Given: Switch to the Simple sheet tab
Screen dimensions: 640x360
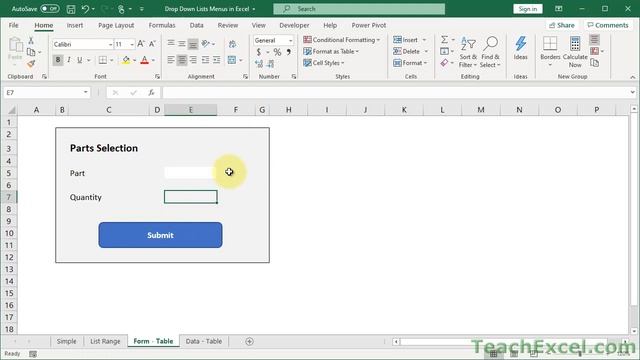Looking at the screenshot, I should point(67,341).
